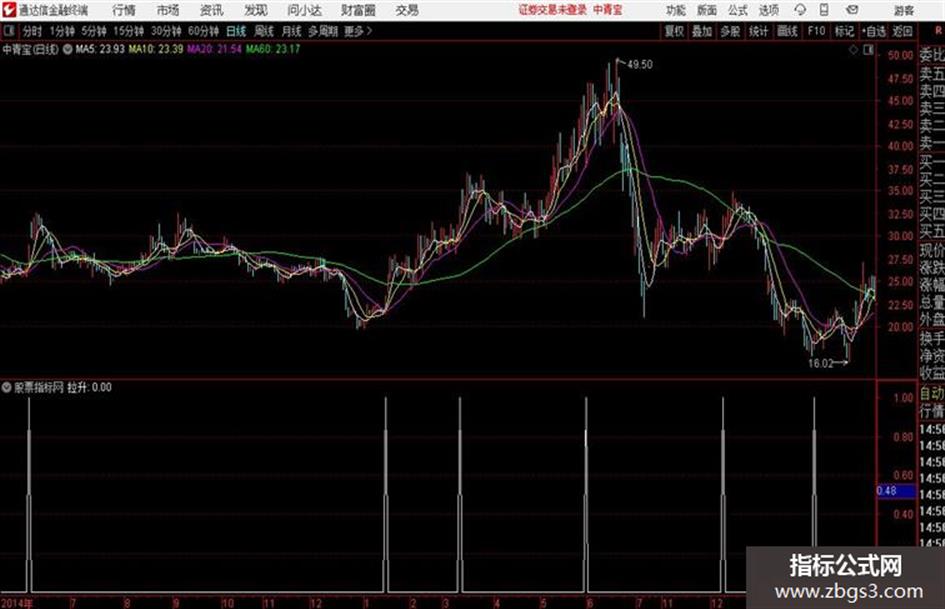Switch to the 分时 period tab
Viewport: 945px width, 609px height.
point(33,31)
